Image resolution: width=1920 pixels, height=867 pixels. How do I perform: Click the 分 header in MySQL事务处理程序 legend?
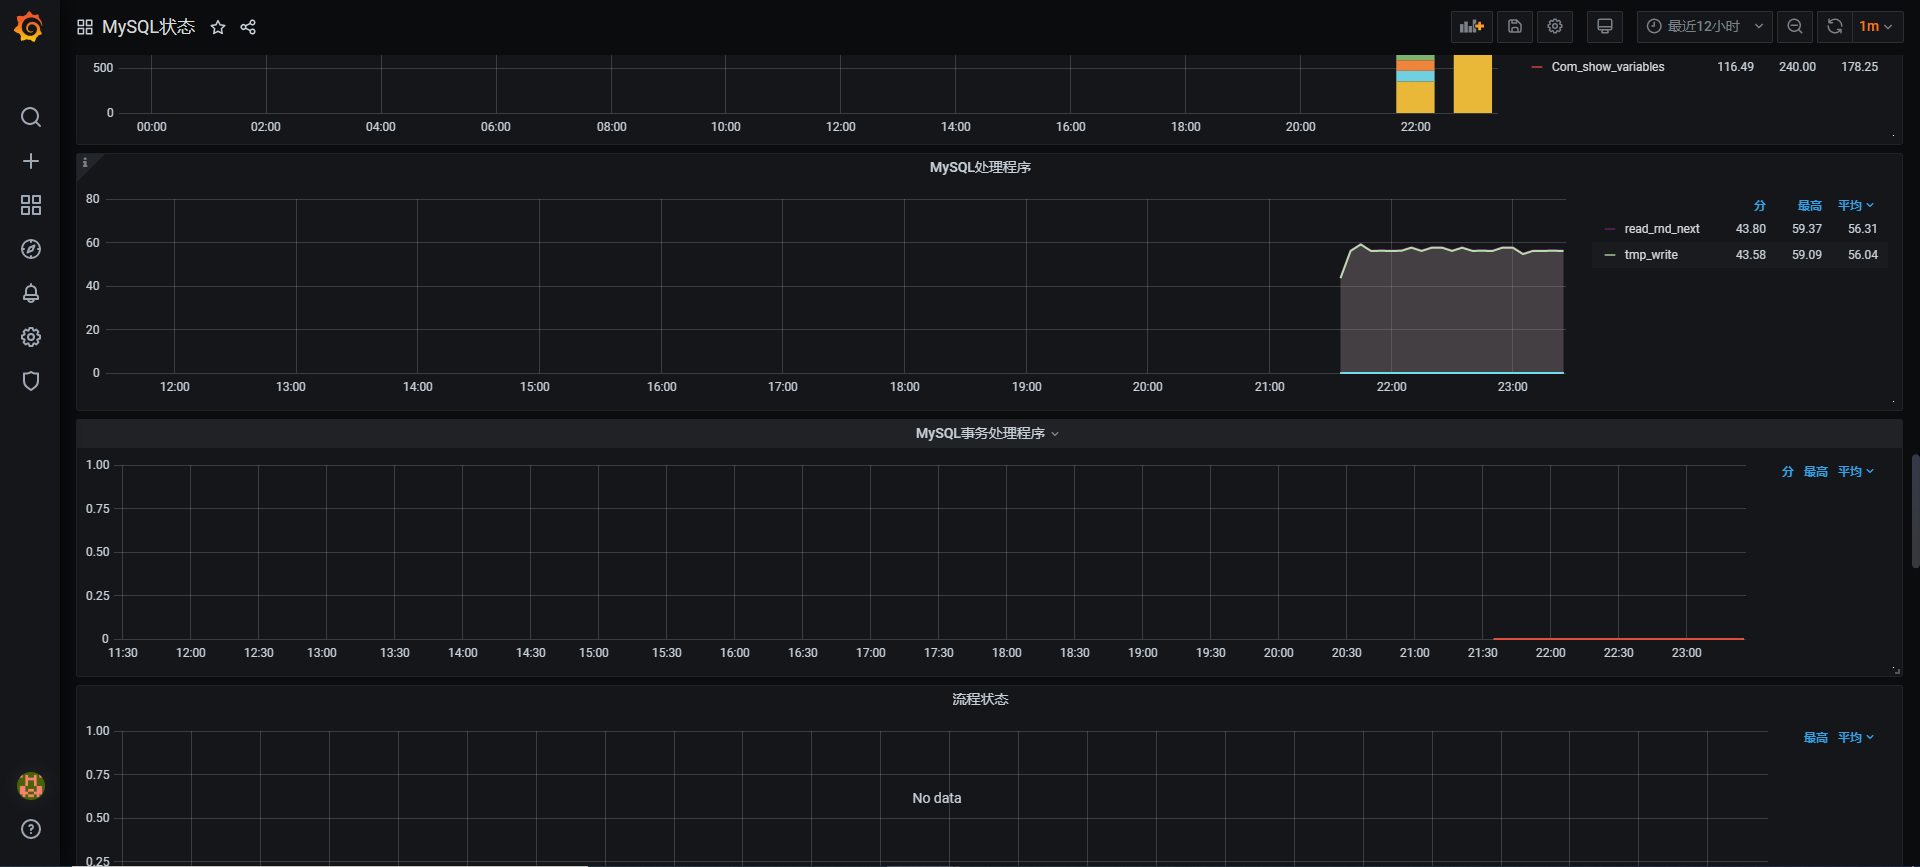click(x=1787, y=471)
